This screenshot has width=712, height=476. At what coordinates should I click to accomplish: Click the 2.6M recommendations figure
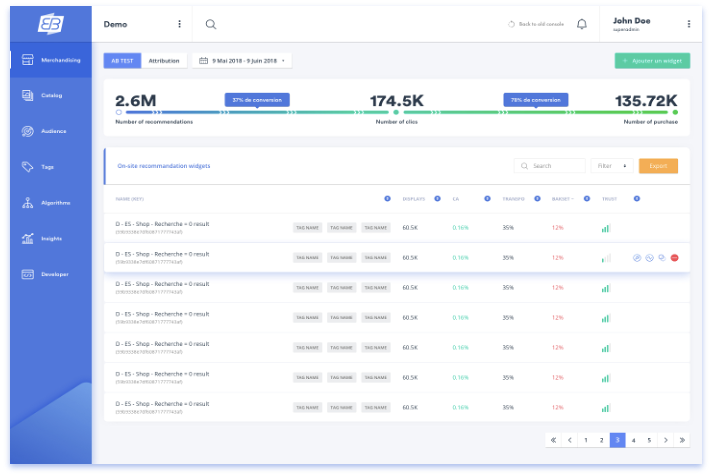click(135, 100)
